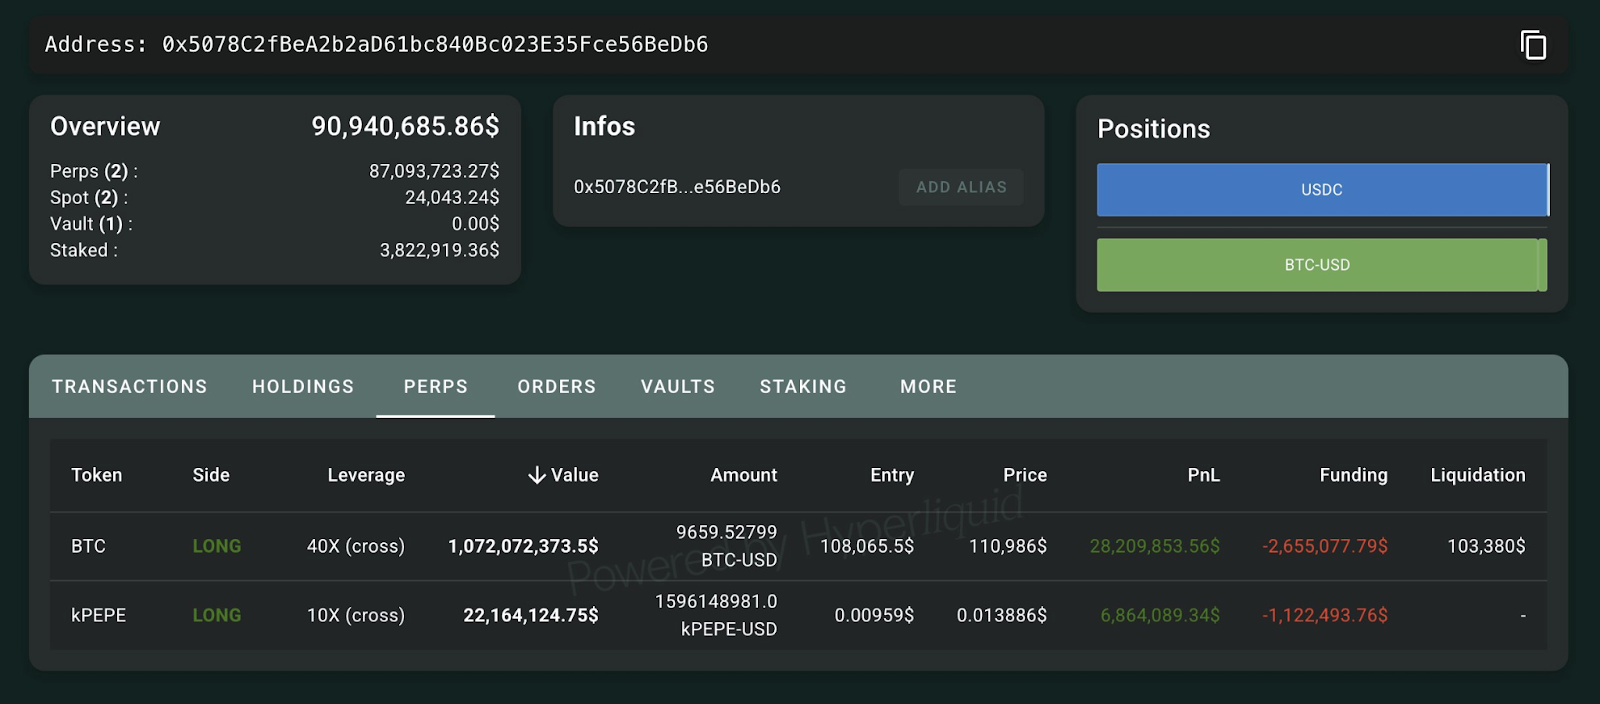Sort table by the Leverage column header

click(366, 475)
